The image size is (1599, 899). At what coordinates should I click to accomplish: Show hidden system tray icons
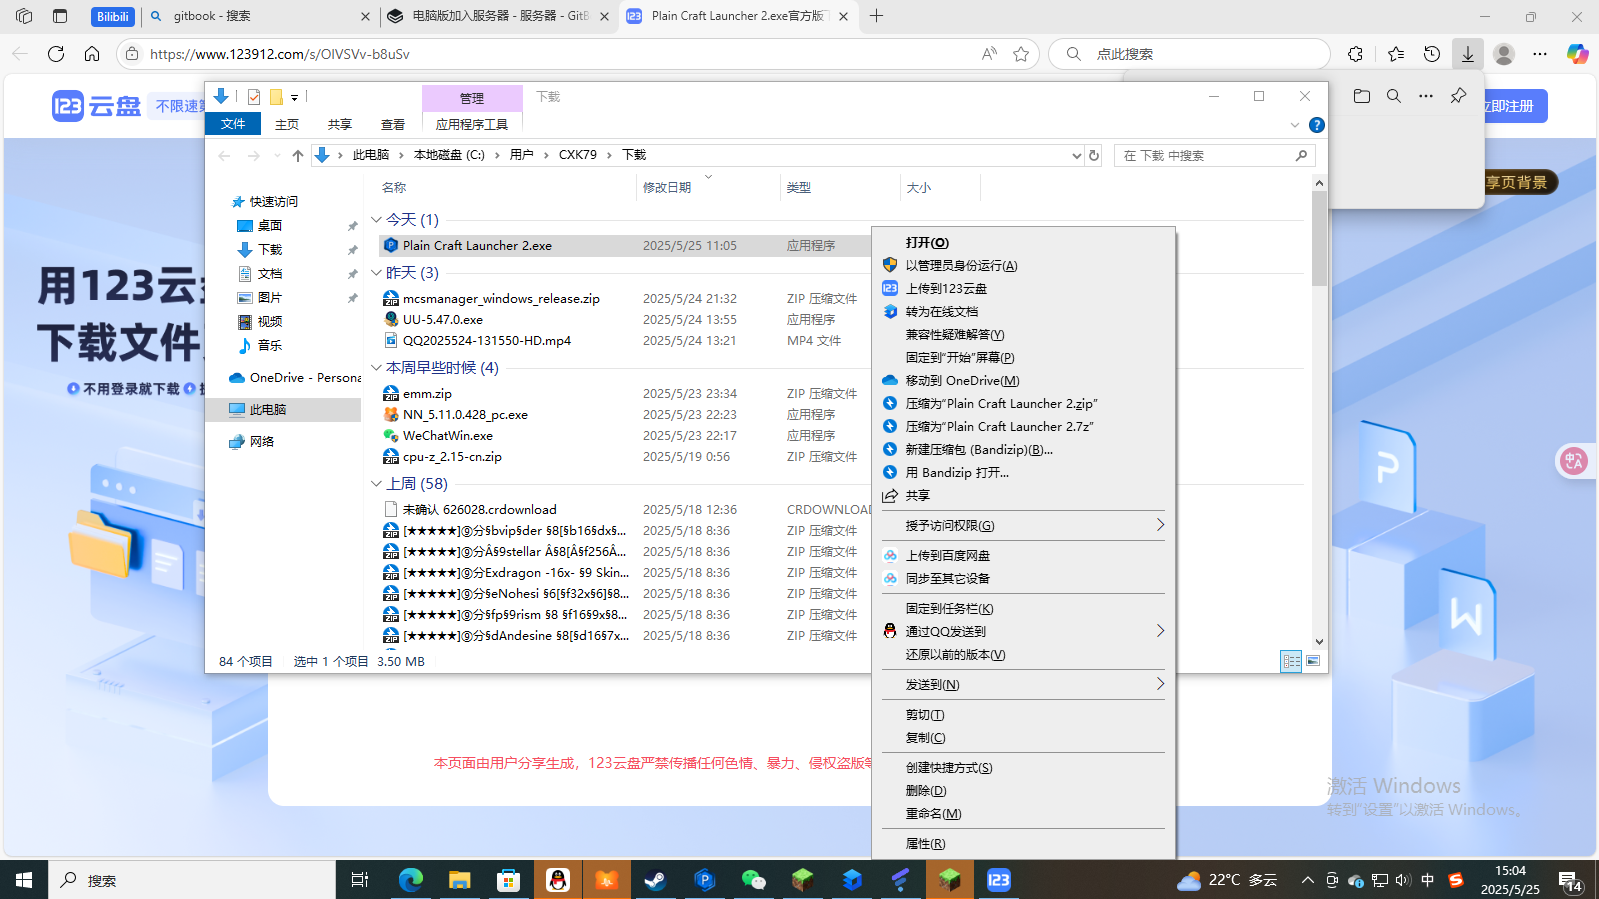(1307, 880)
